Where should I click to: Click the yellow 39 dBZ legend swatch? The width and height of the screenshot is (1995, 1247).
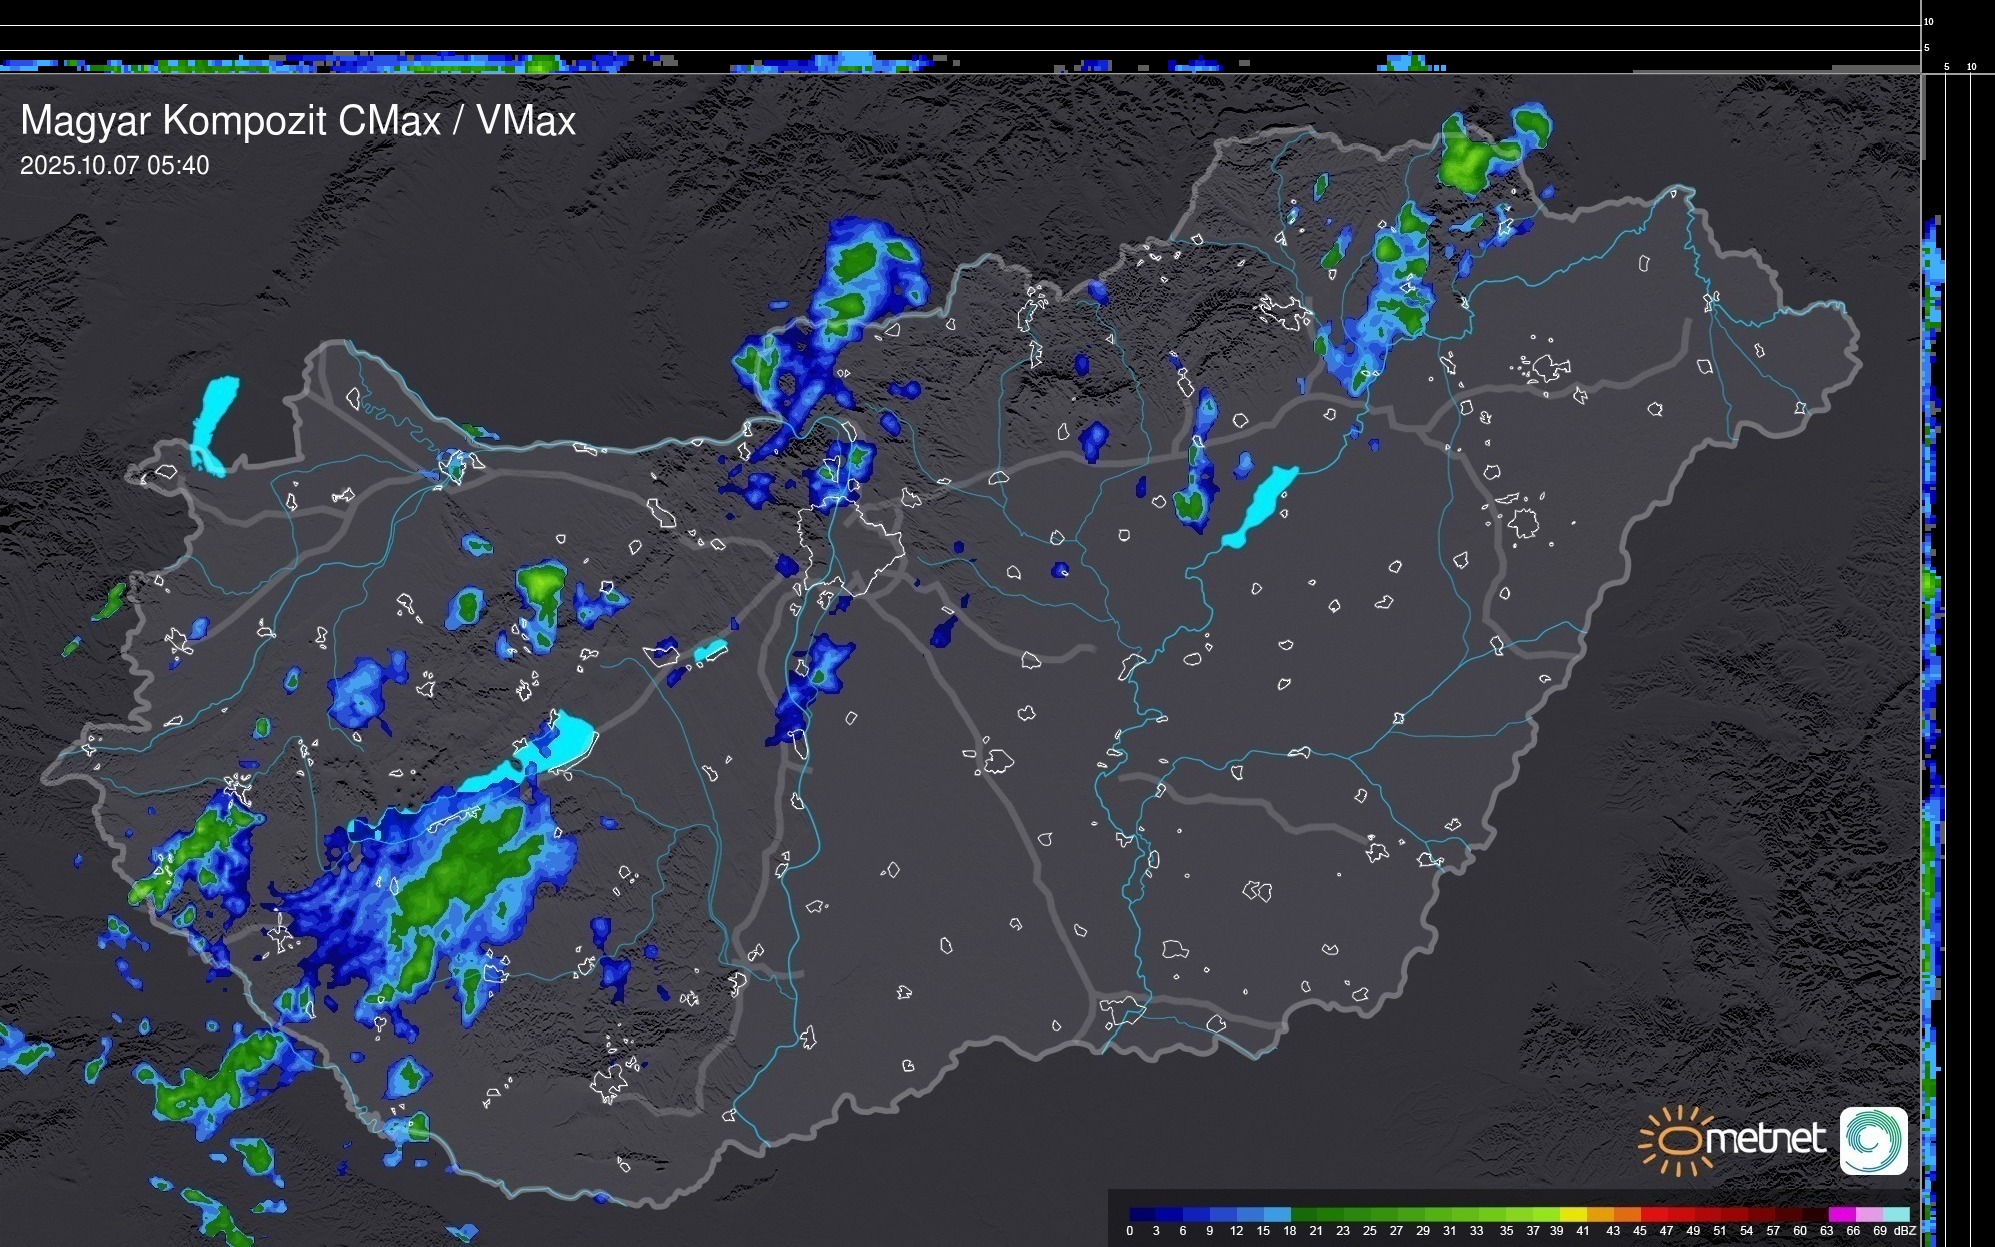[1573, 1214]
